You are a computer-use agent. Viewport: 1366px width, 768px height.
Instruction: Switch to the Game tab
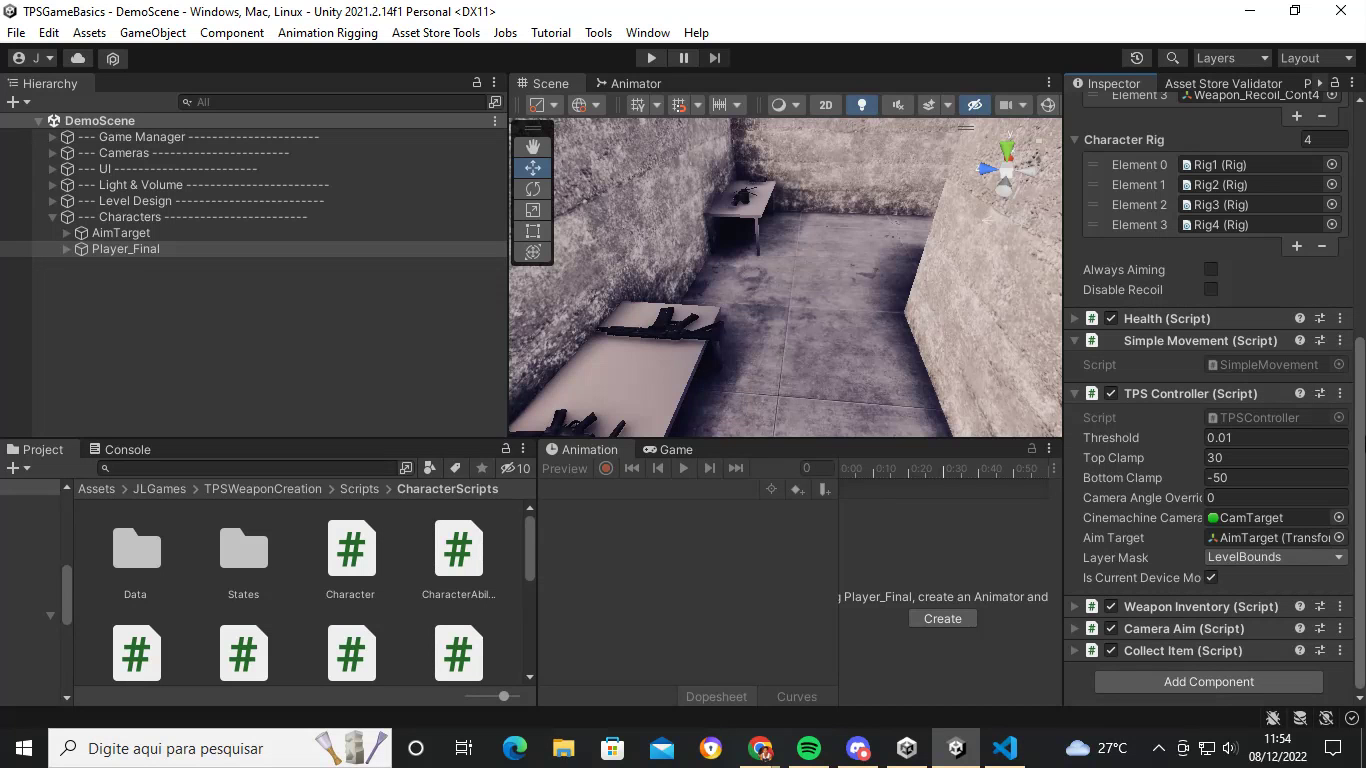click(x=668, y=449)
